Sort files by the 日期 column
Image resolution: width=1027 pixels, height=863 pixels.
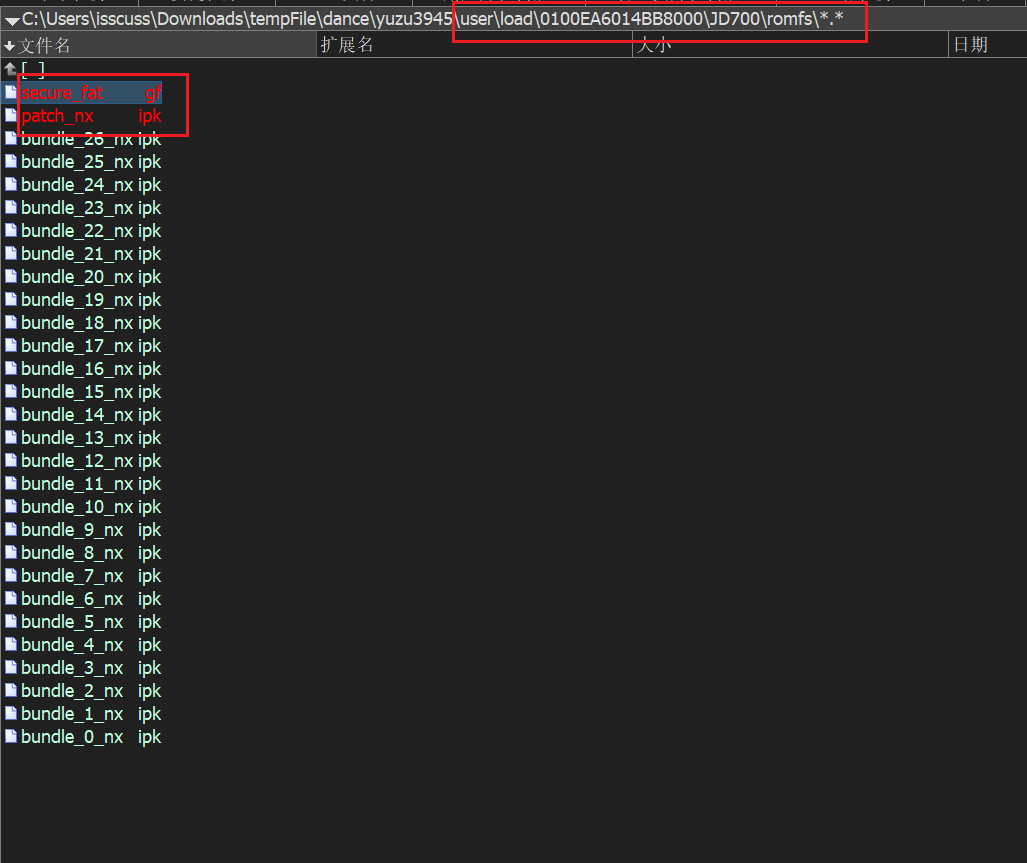click(x=970, y=45)
